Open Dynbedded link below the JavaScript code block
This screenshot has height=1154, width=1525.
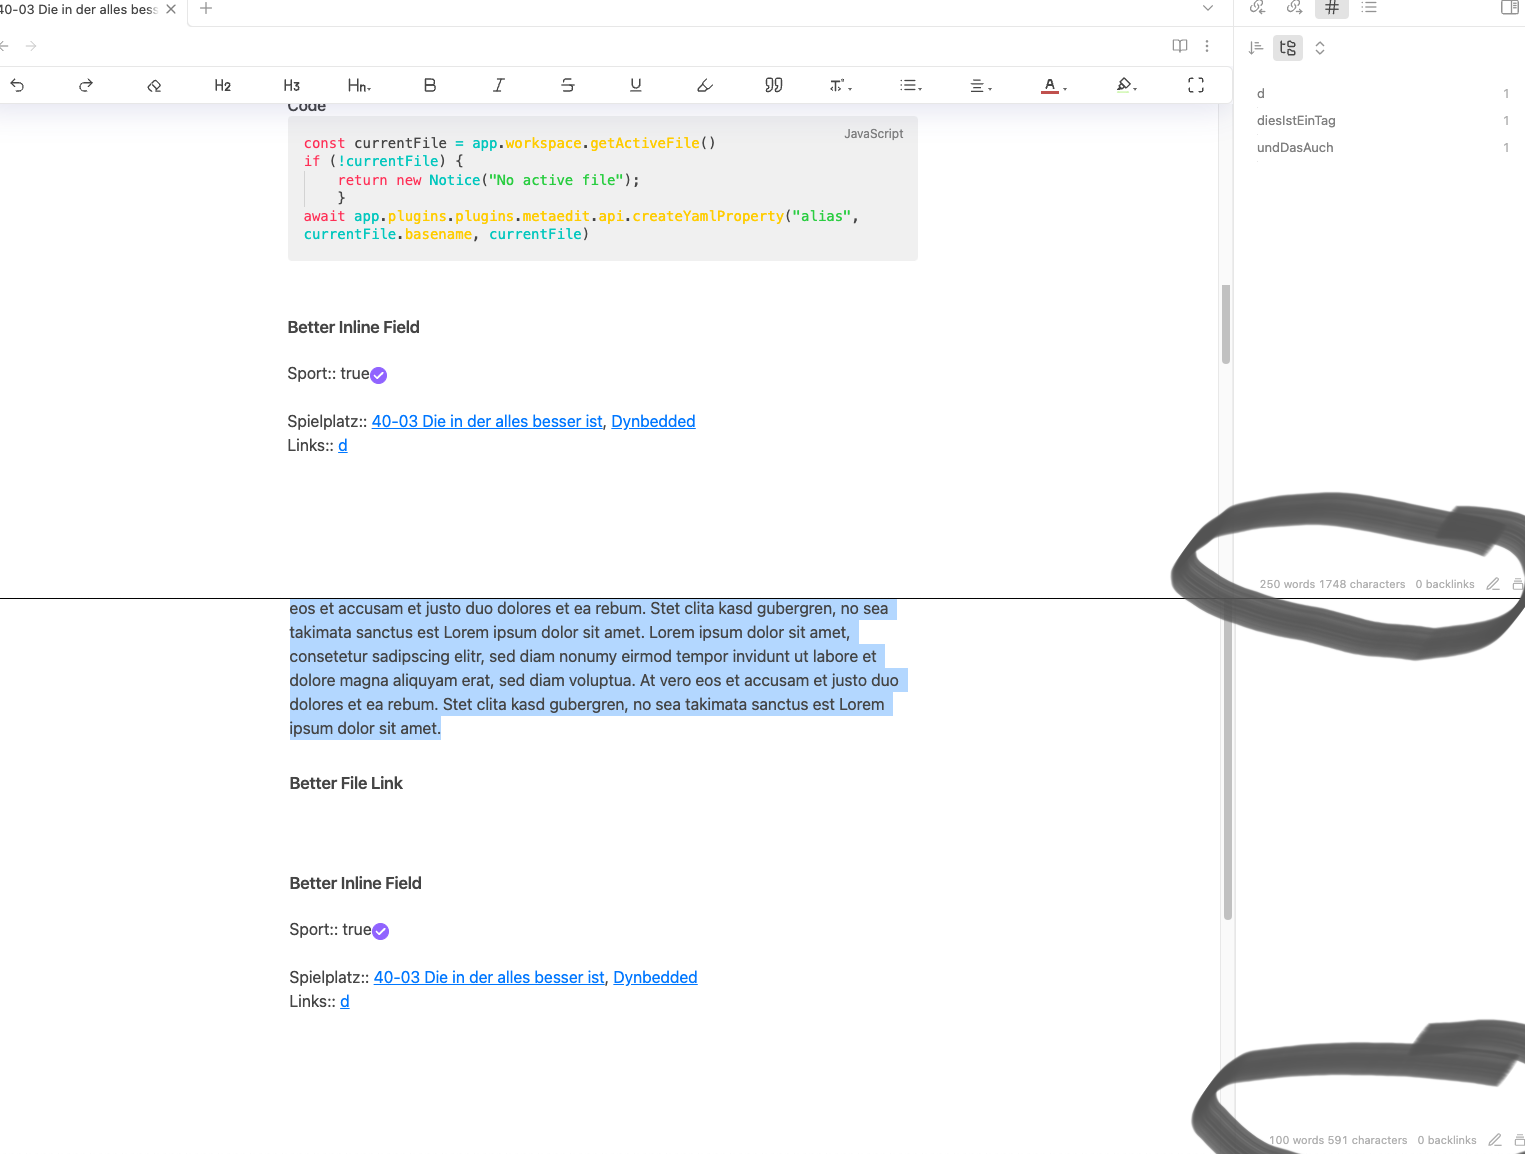(653, 421)
